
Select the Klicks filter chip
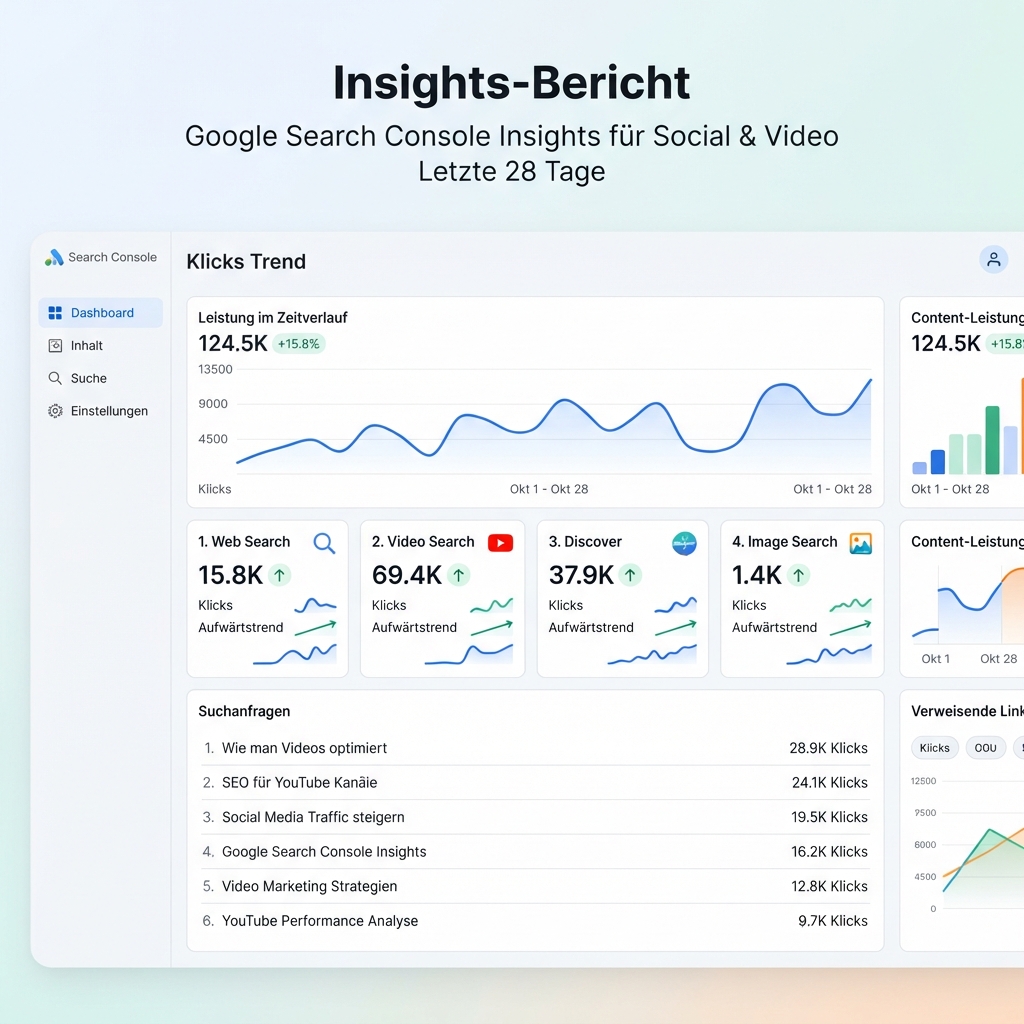[x=935, y=748]
